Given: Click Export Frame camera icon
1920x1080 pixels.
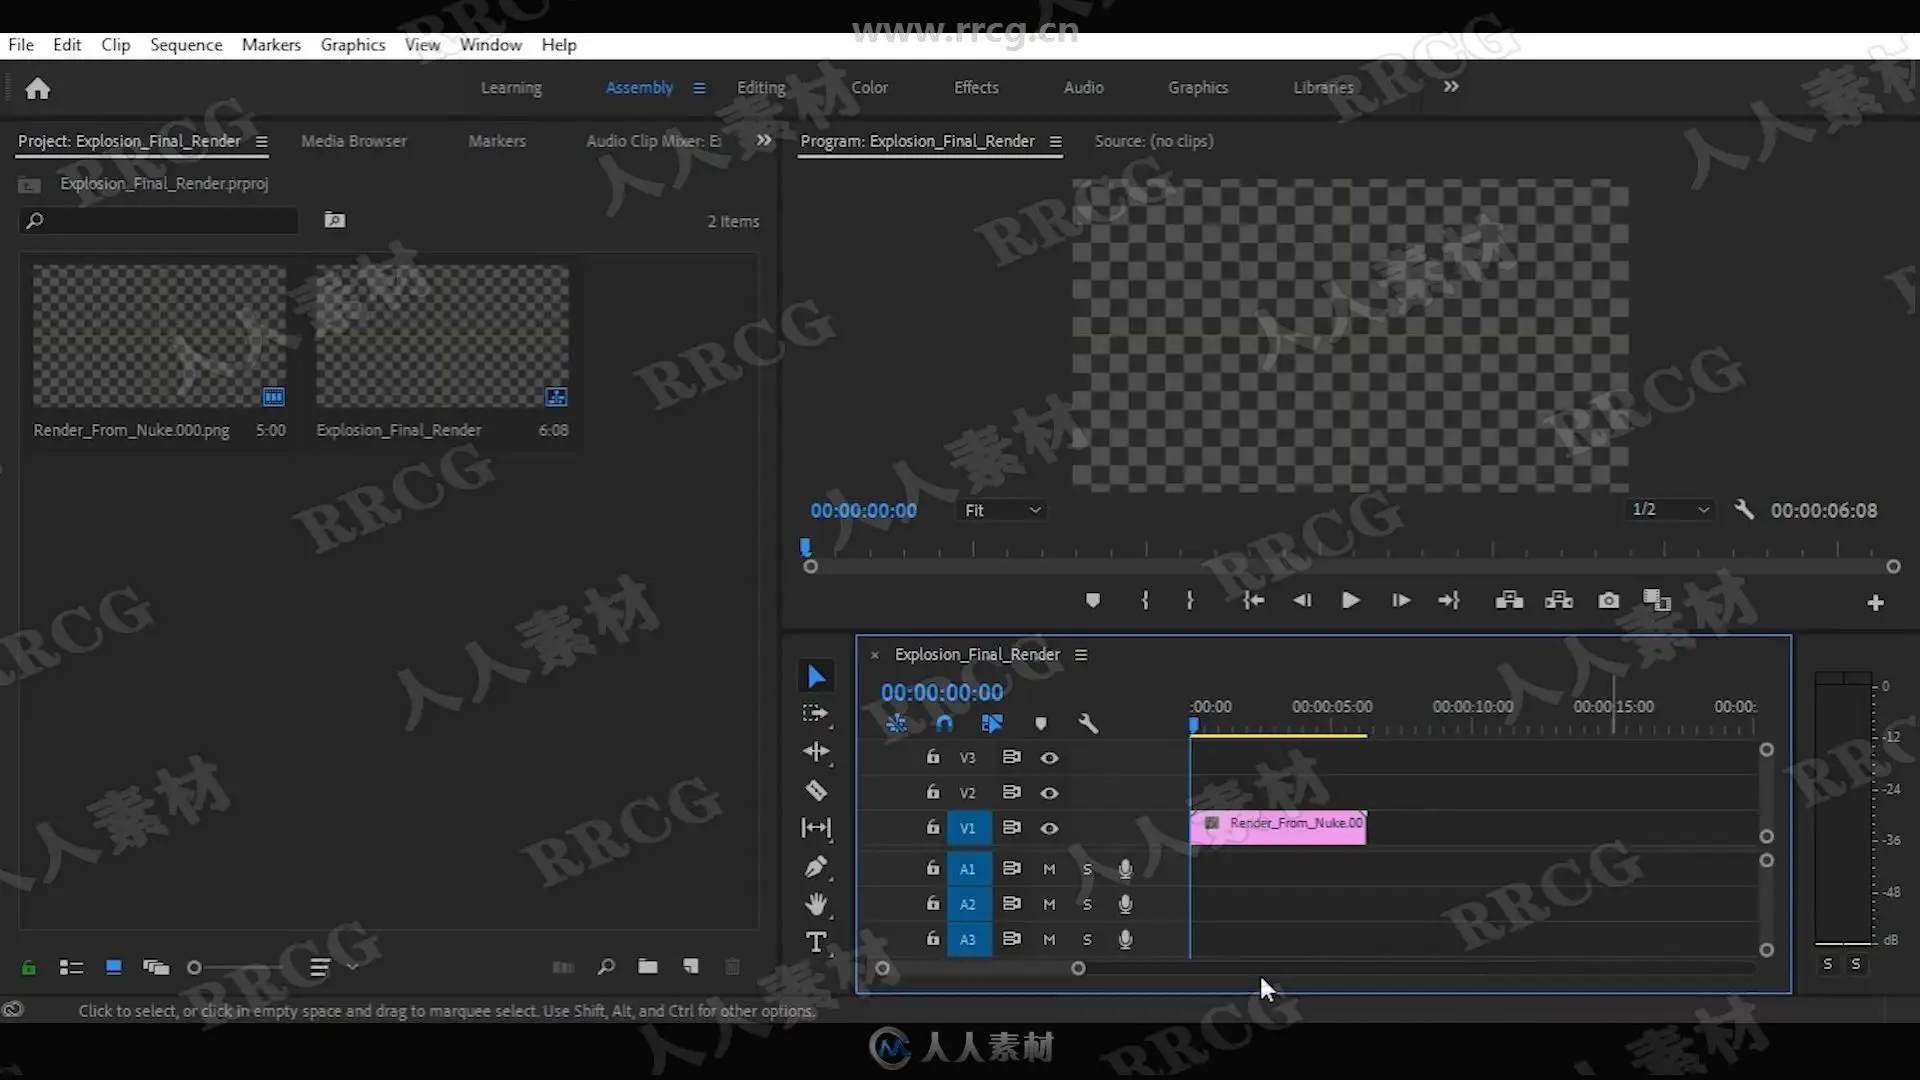Looking at the screenshot, I should pyautogui.click(x=1608, y=600).
